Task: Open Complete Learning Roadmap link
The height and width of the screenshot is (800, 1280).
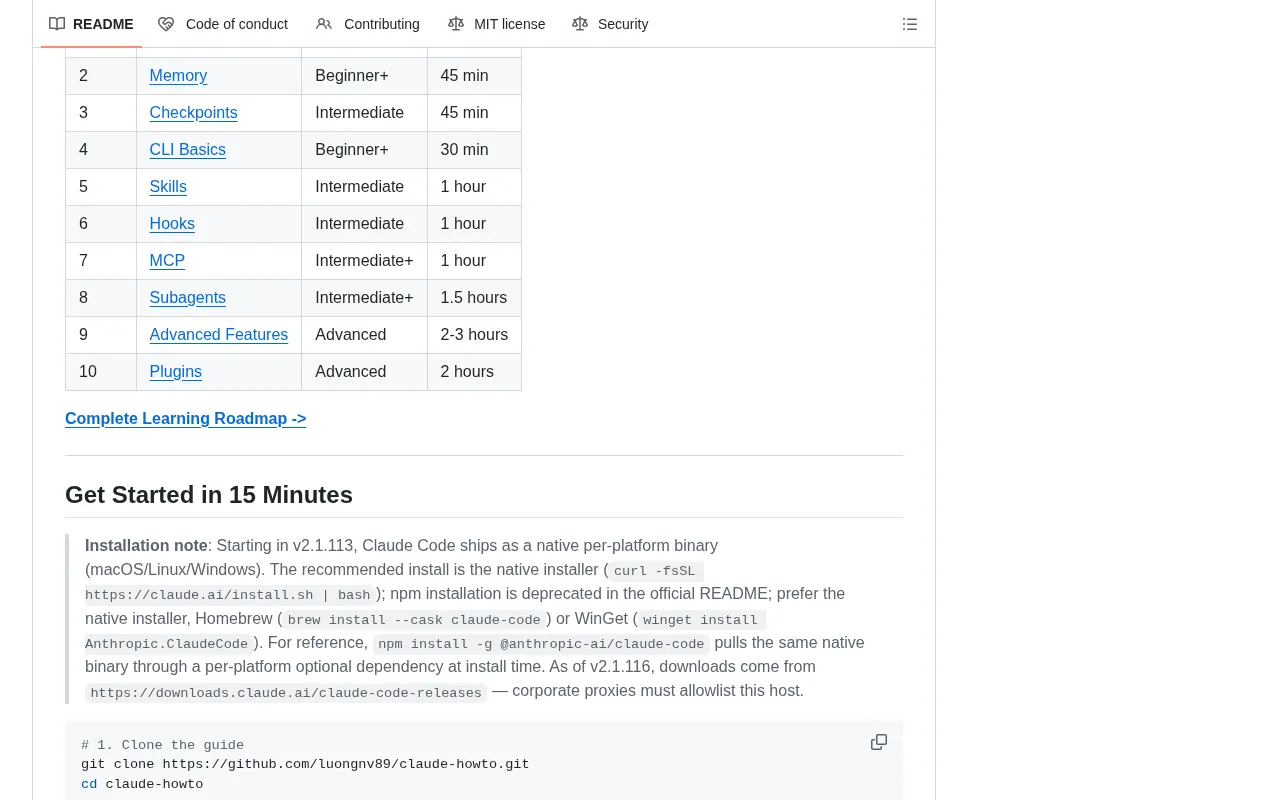Action: click(x=185, y=418)
